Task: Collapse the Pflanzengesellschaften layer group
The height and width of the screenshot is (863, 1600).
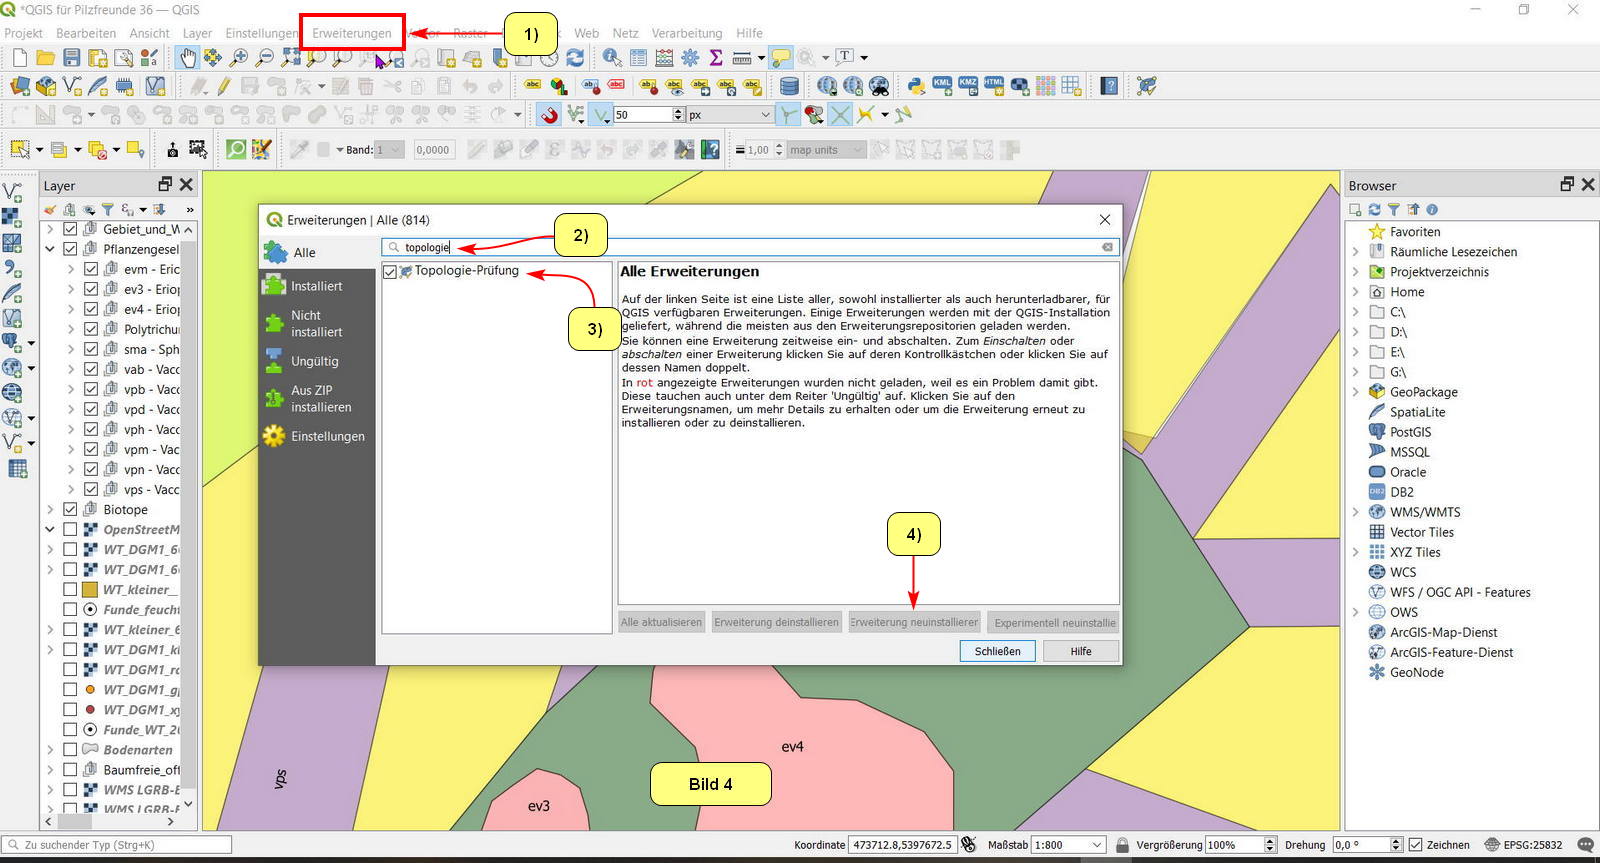Action: pos(50,249)
